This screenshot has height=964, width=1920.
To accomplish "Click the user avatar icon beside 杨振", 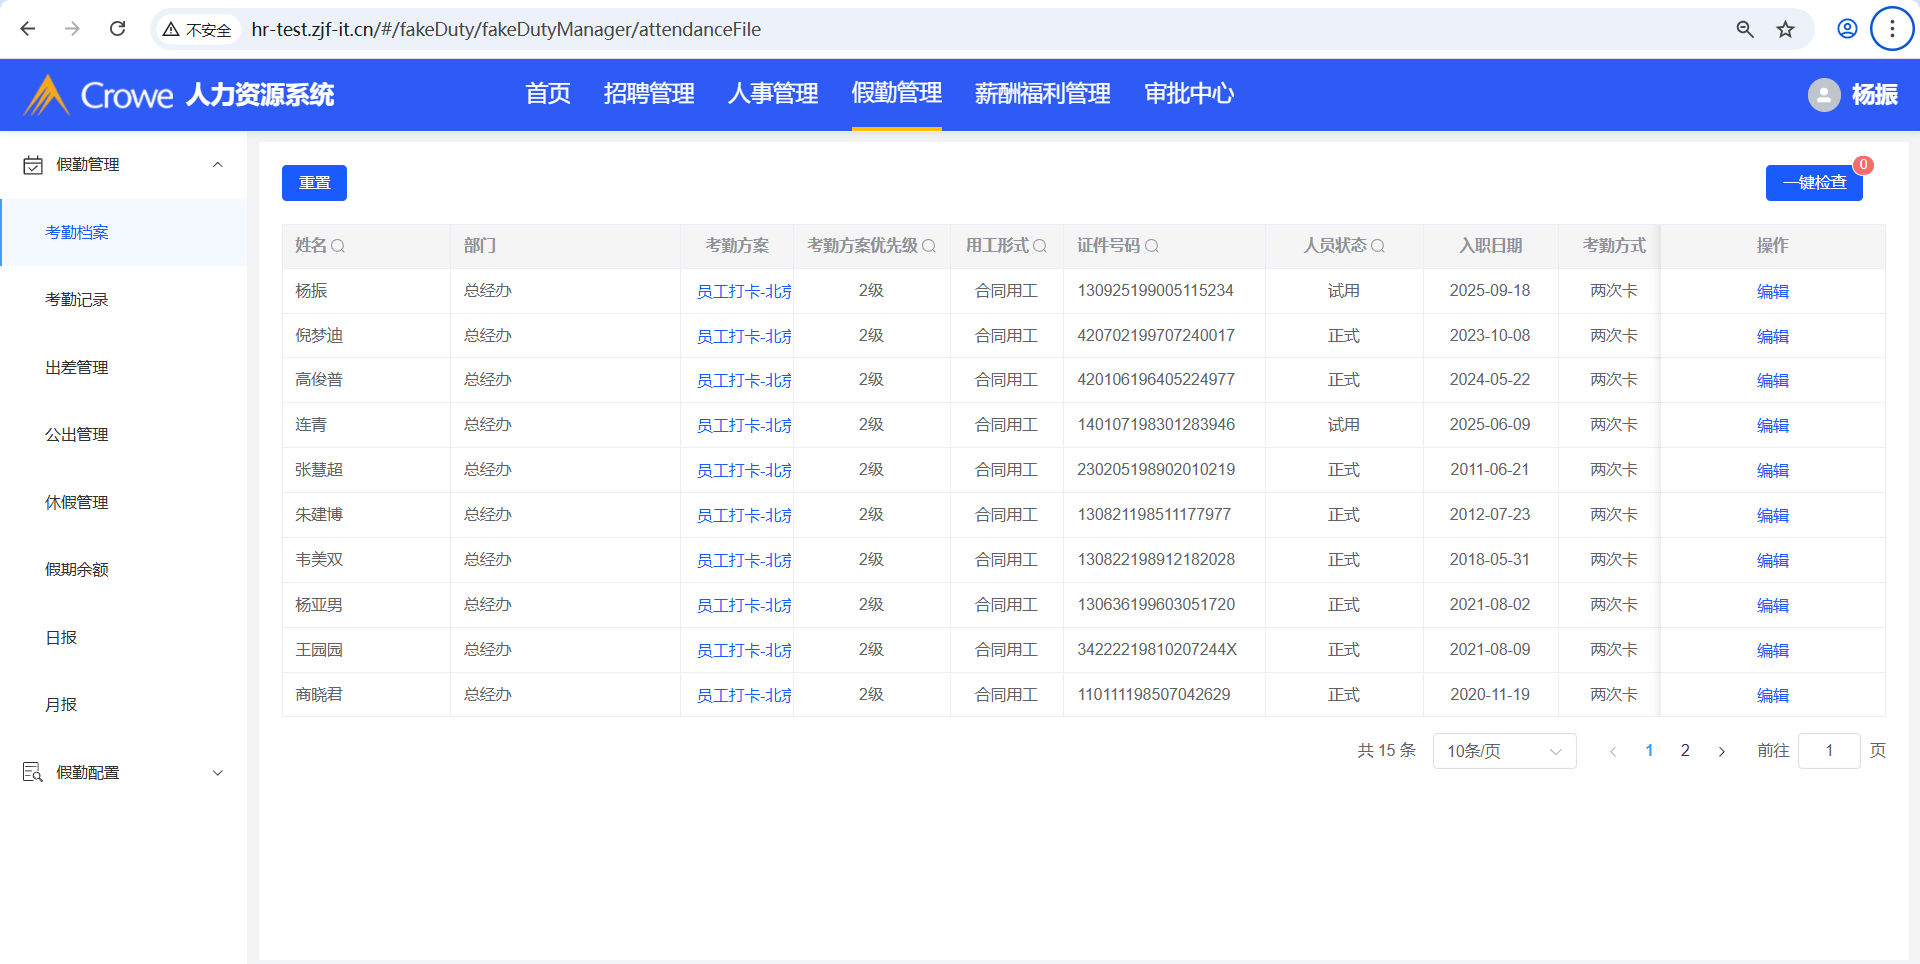I will pyautogui.click(x=1823, y=95).
